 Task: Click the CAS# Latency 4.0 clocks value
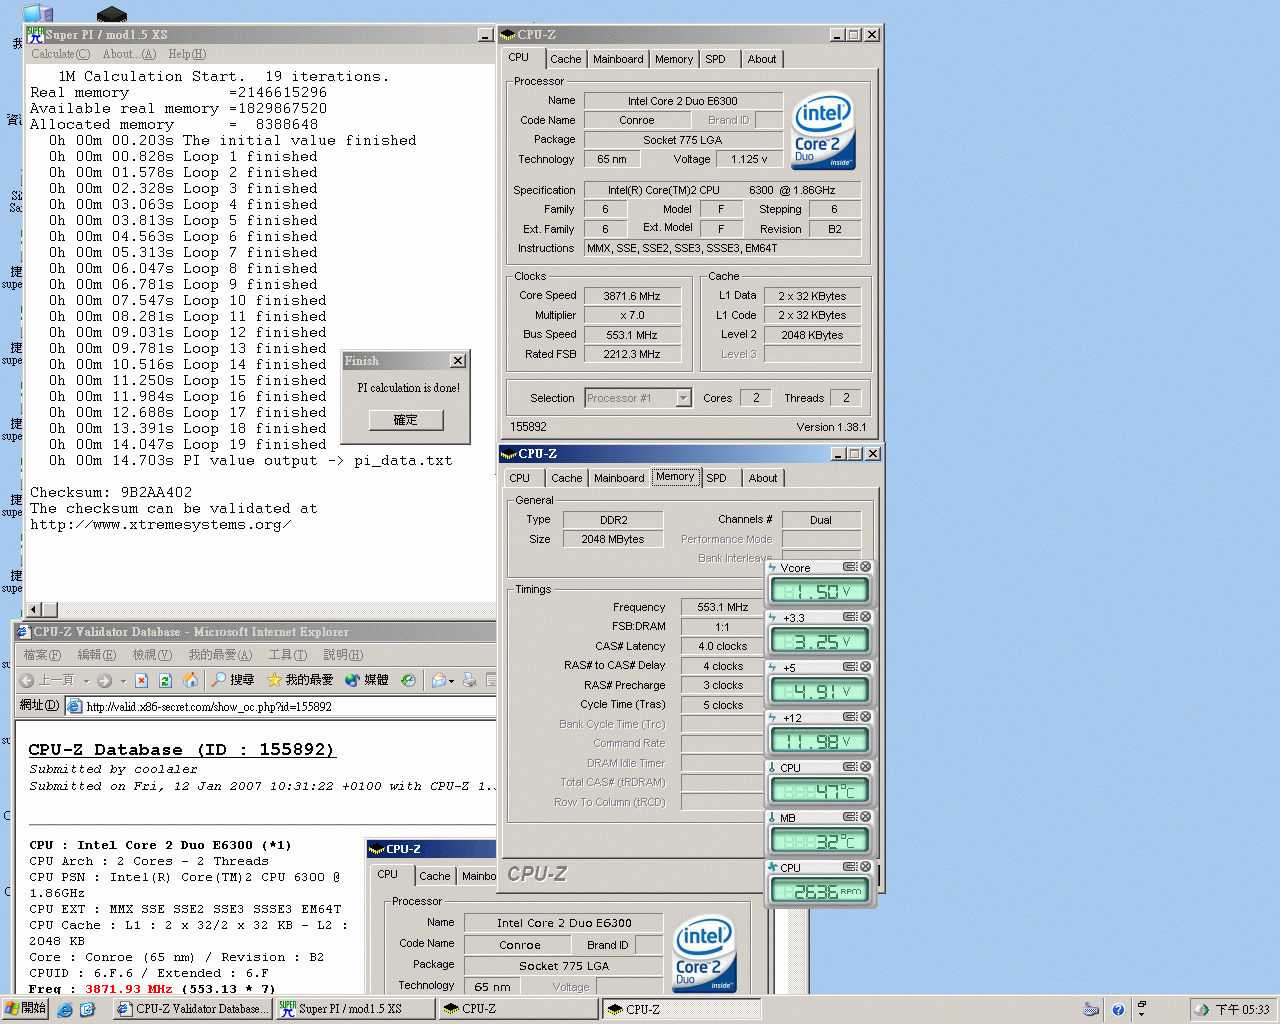tap(722, 646)
